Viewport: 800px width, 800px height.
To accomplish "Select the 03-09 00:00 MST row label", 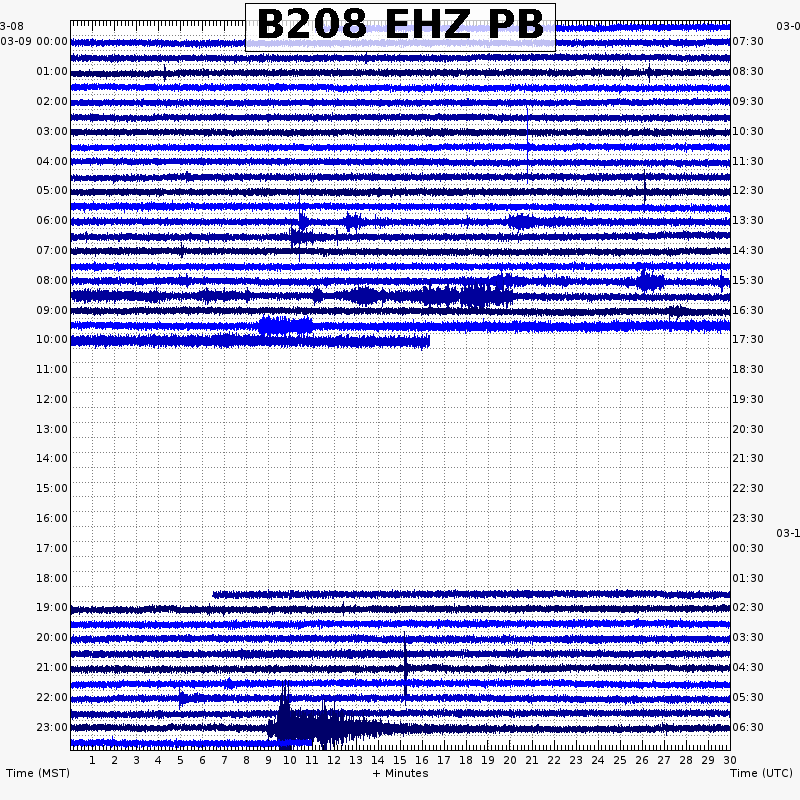I will pyautogui.click(x=34, y=41).
